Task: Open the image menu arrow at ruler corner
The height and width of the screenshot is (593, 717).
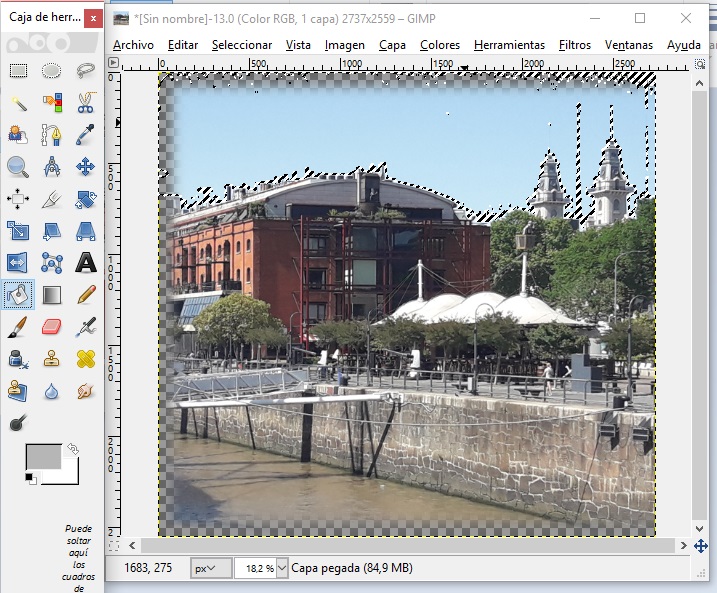Action: click(x=113, y=62)
